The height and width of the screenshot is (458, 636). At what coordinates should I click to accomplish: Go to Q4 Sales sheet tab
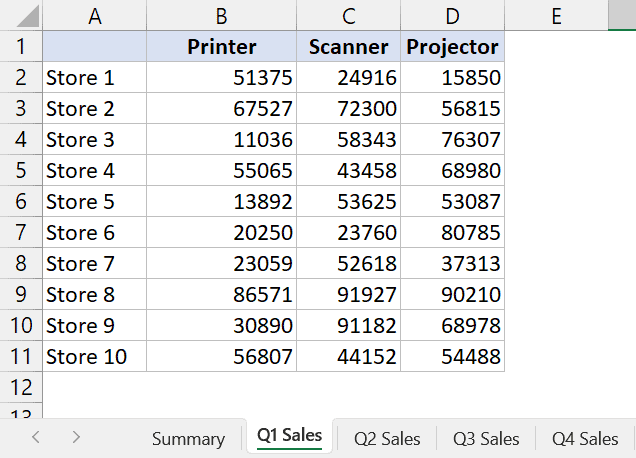click(585, 438)
